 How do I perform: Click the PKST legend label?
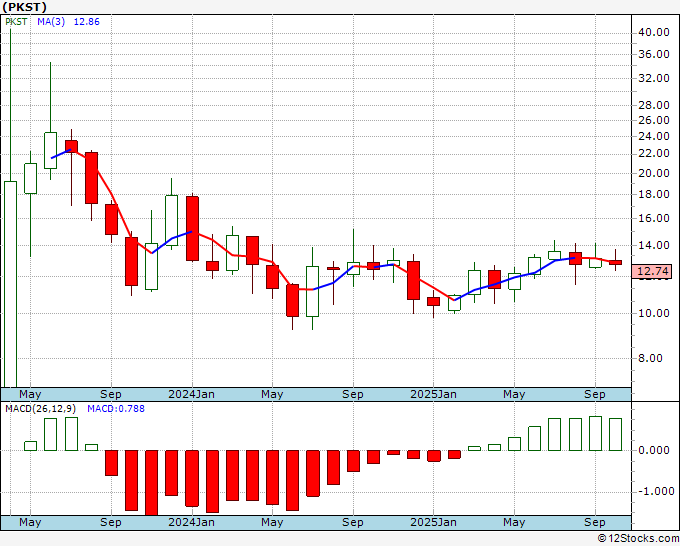click(x=16, y=22)
